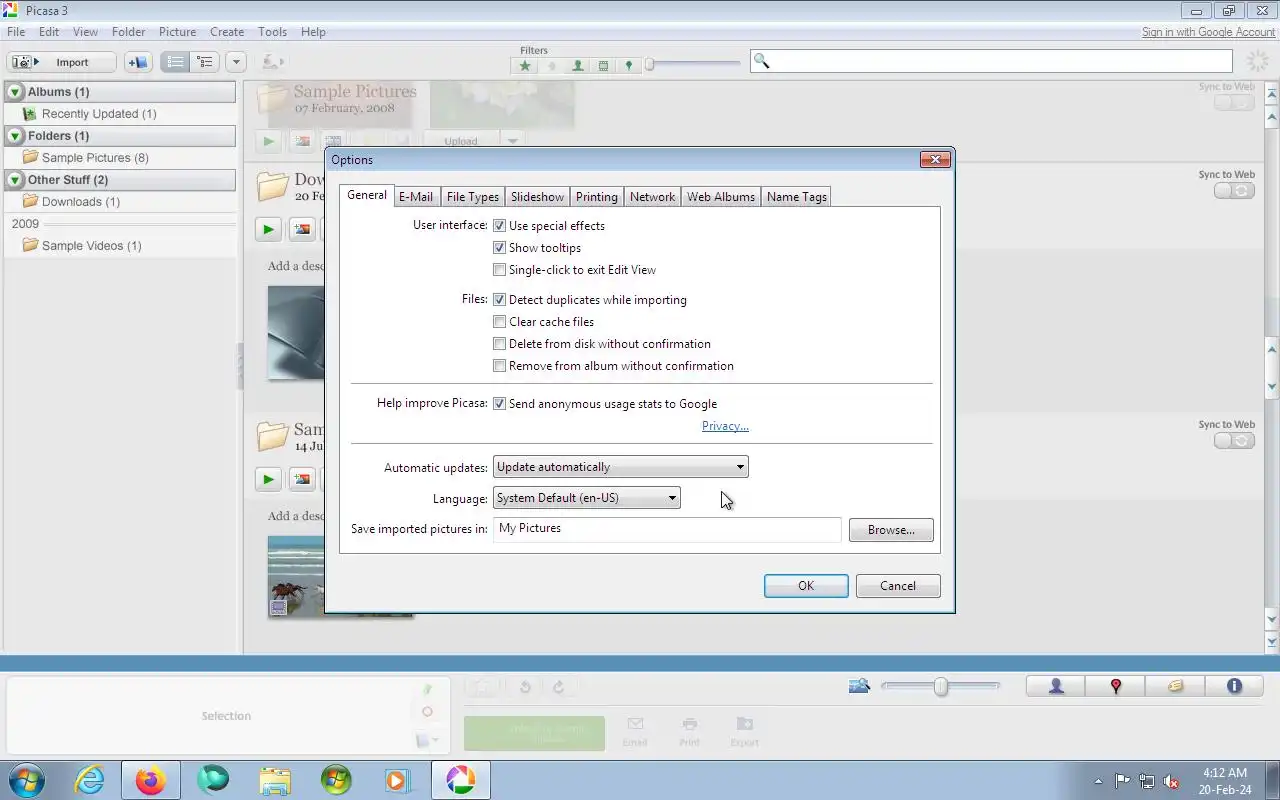Click the Save imported pictures in field
Viewport: 1280px width, 800px height.
(667, 529)
